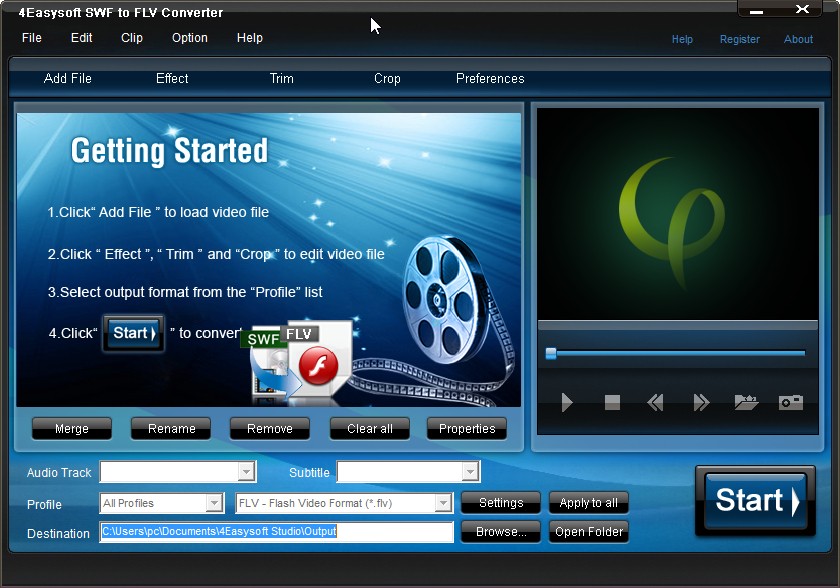The image size is (840, 588).
Task: Click the rewind icon under the preview
Action: pos(655,403)
